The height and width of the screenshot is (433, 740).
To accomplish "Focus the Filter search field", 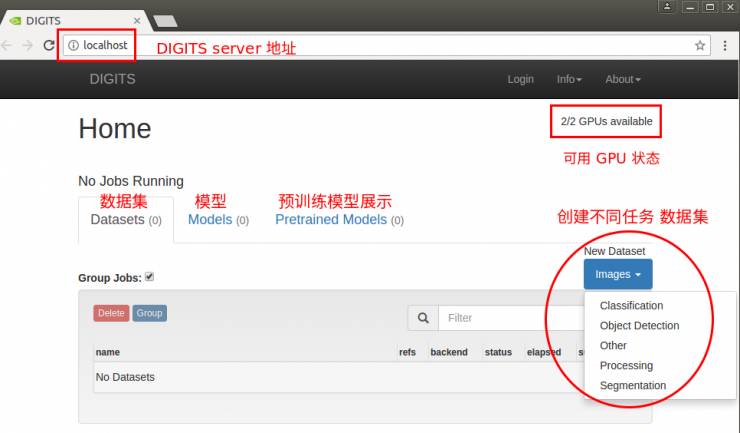I will (x=511, y=318).
